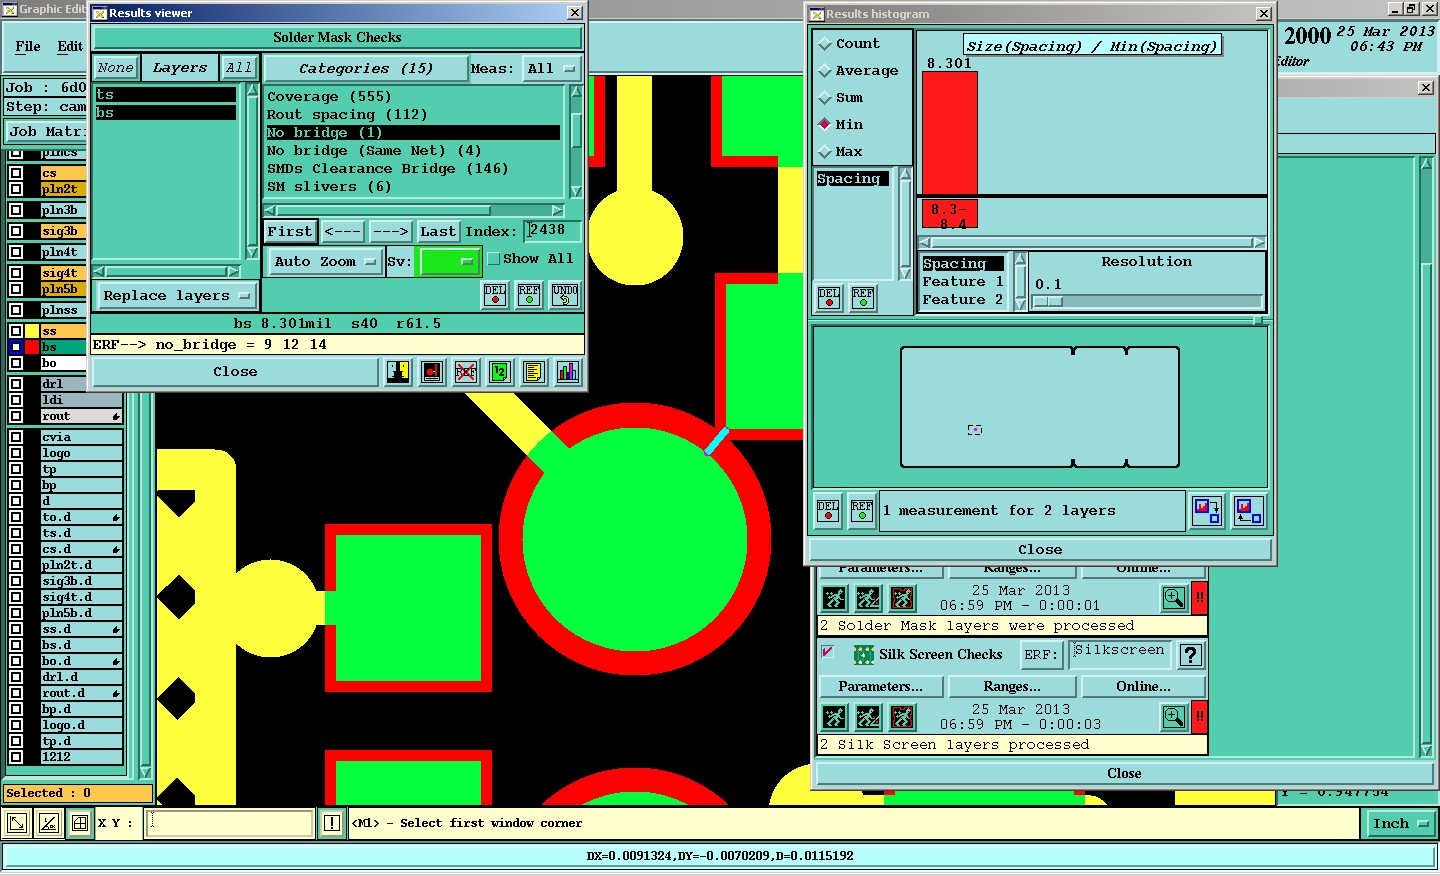Open the green Sv severity dropdown

pyautogui.click(x=449, y=262)
